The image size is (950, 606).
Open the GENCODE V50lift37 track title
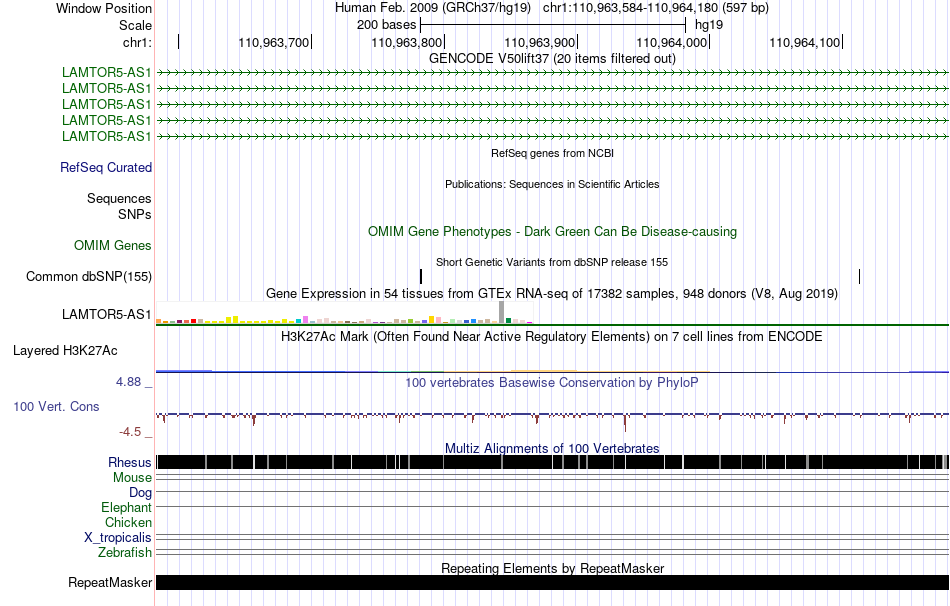tap(552, 59)
